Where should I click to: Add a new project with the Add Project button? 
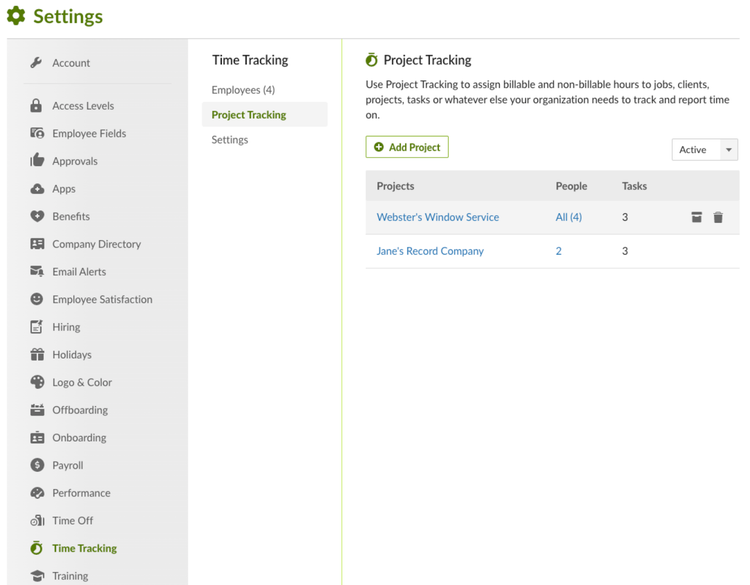(407, 147)
